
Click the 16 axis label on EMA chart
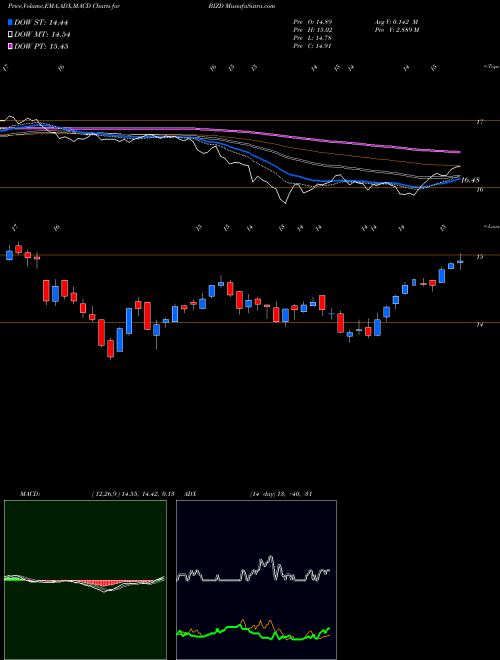(480, 190)
